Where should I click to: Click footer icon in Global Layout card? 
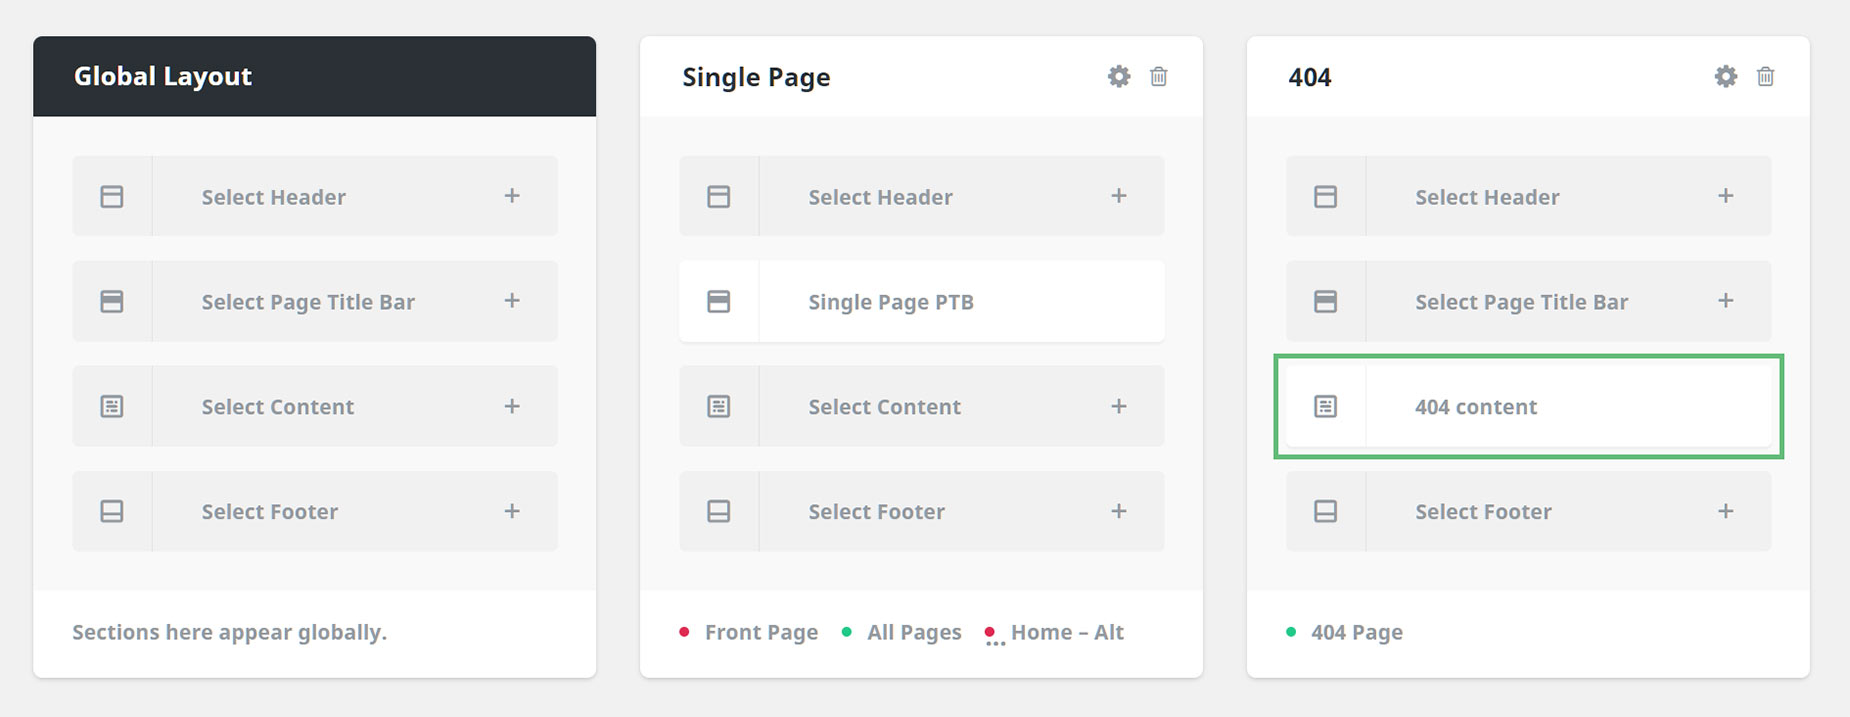click(x=112, y=511)
